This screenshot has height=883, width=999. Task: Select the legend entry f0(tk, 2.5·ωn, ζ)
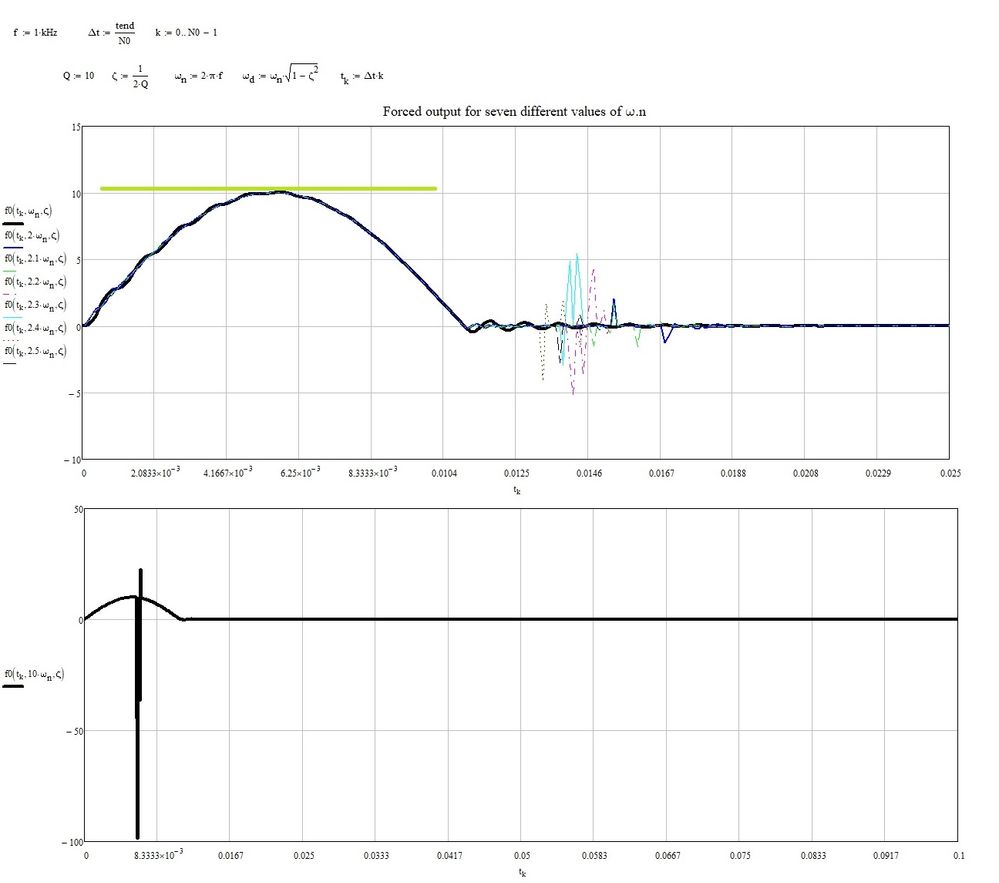35,352
